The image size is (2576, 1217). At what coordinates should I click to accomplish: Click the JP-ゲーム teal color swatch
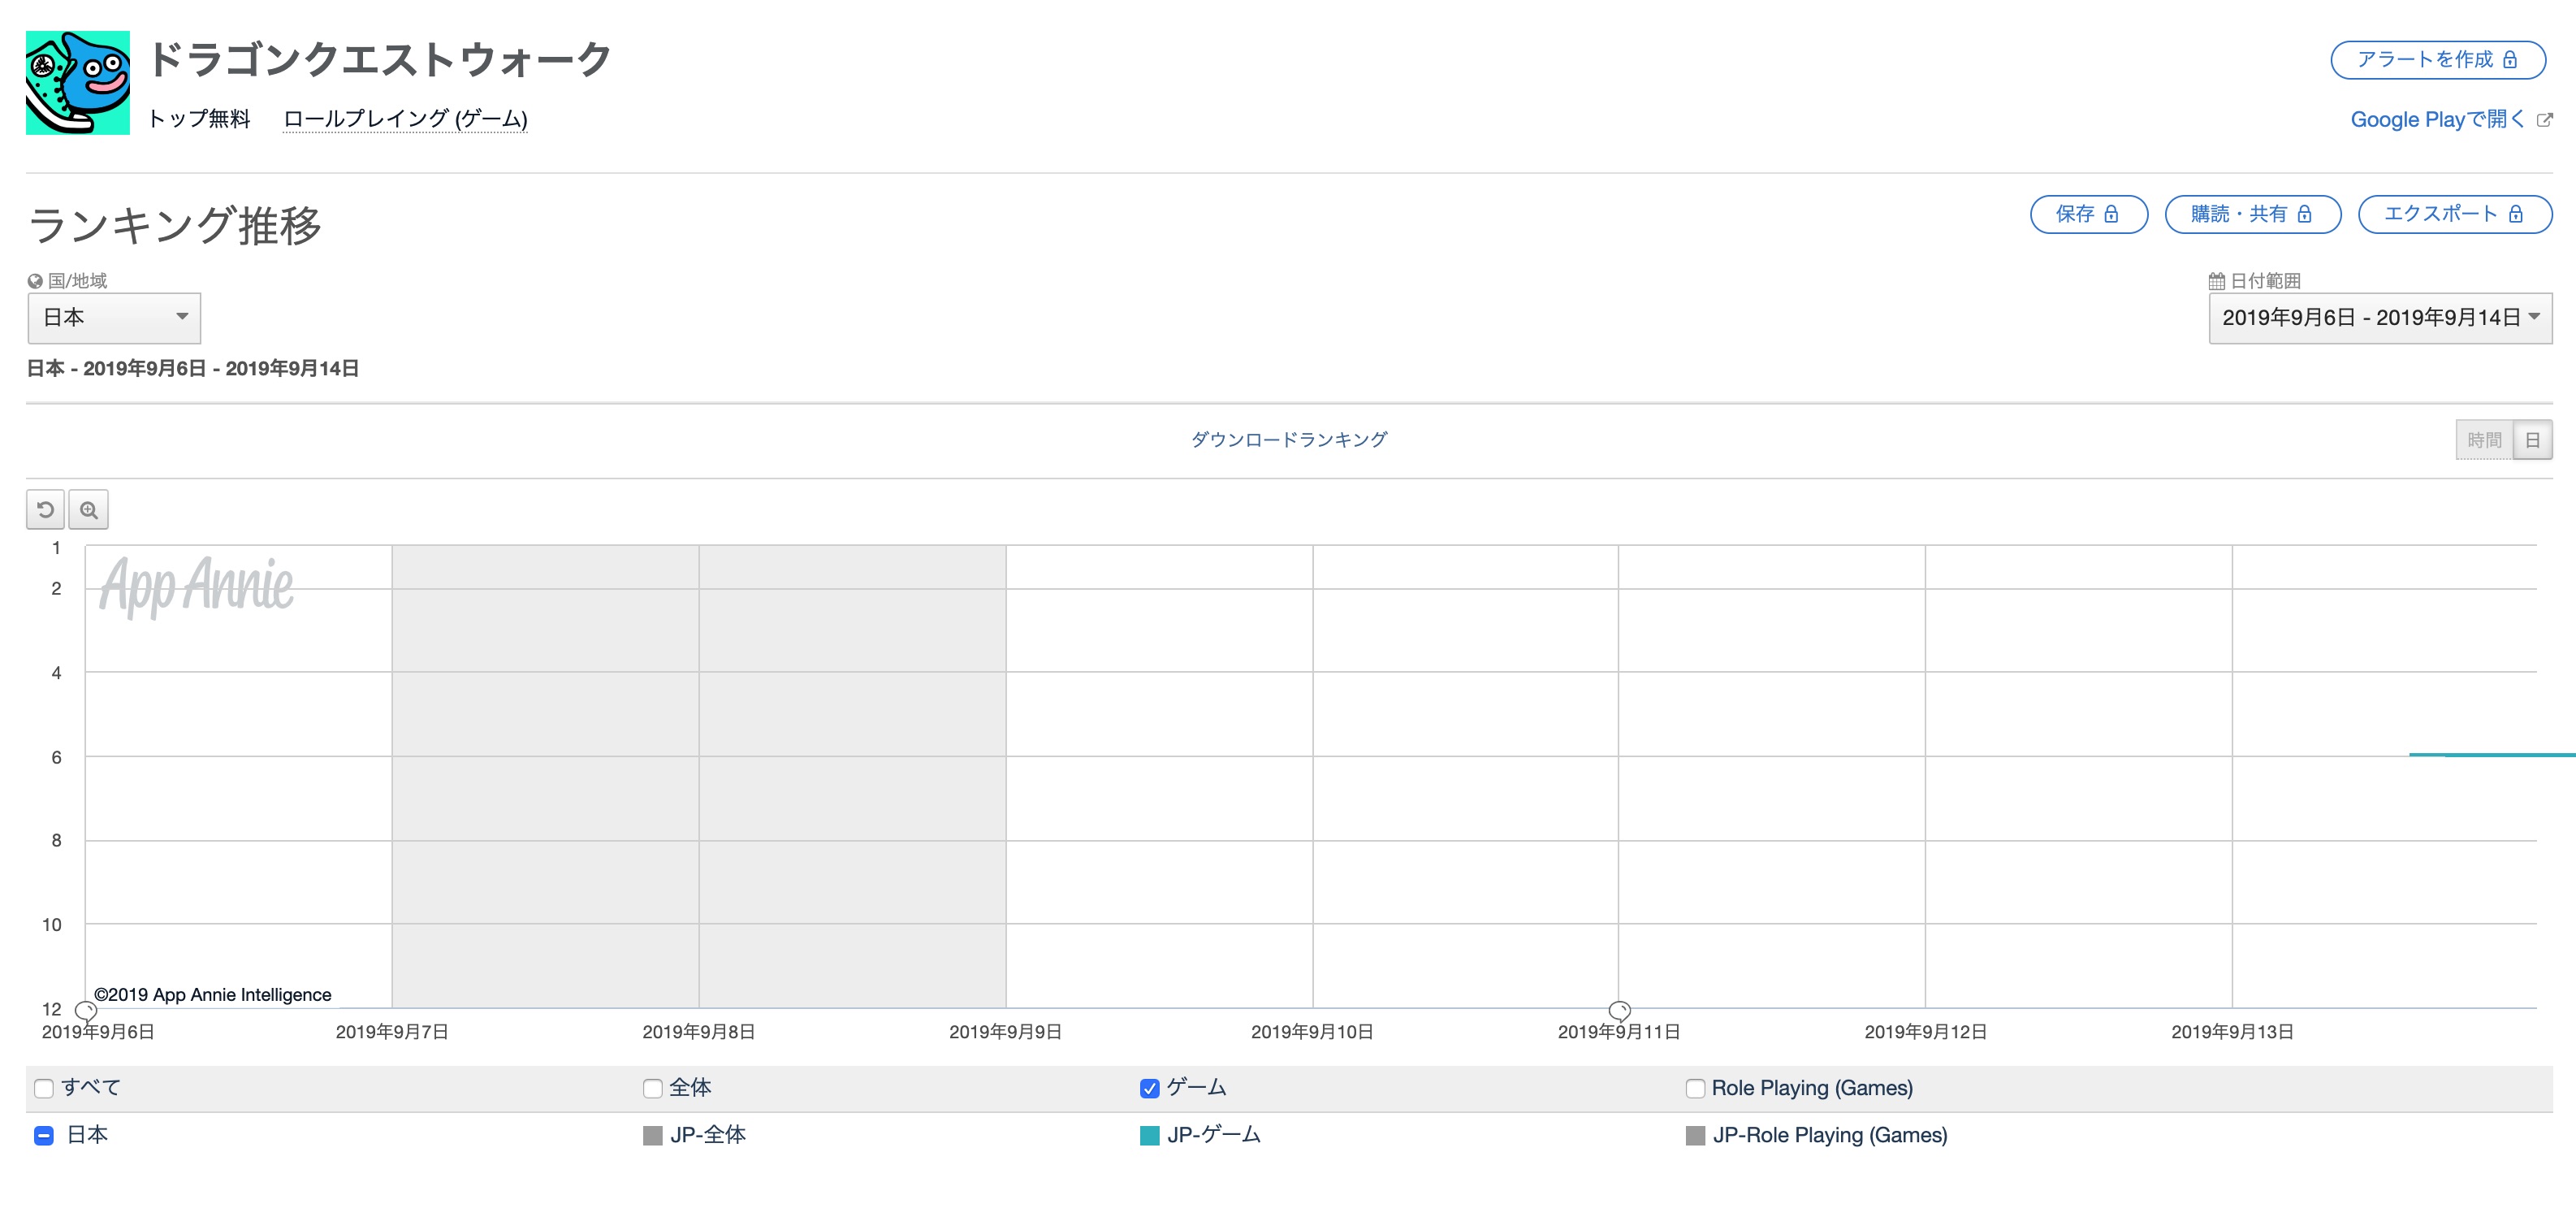coord(1150,1135)
